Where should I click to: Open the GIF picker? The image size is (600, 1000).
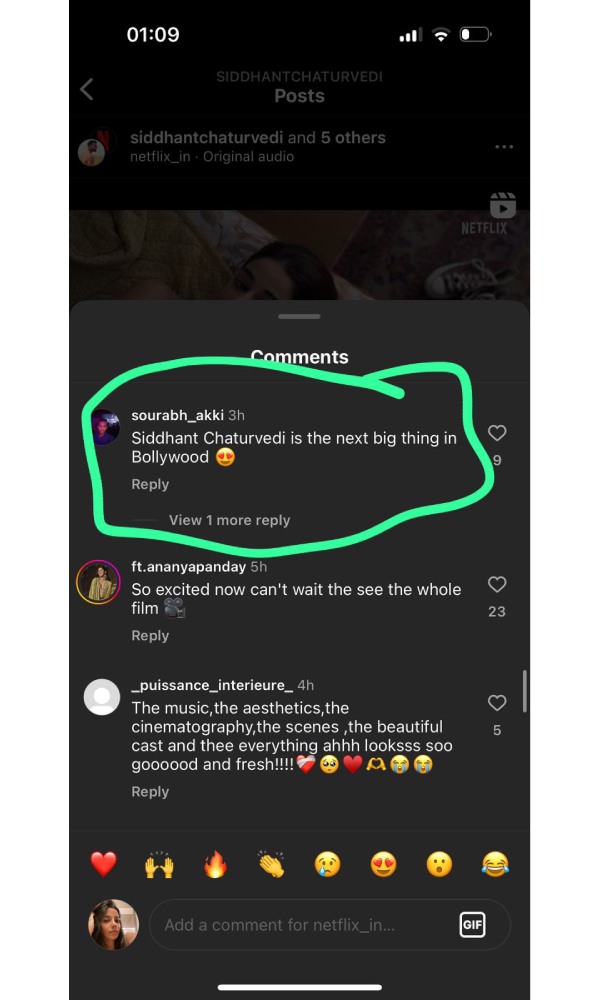pos(472,925)
